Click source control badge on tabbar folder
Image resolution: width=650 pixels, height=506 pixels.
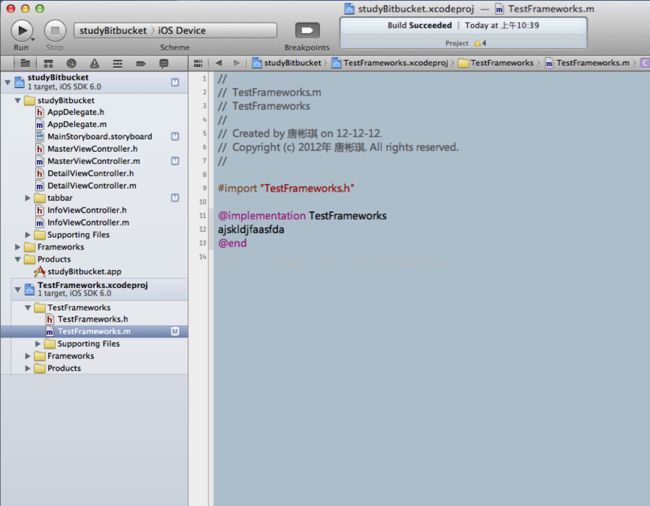(175, 198)
